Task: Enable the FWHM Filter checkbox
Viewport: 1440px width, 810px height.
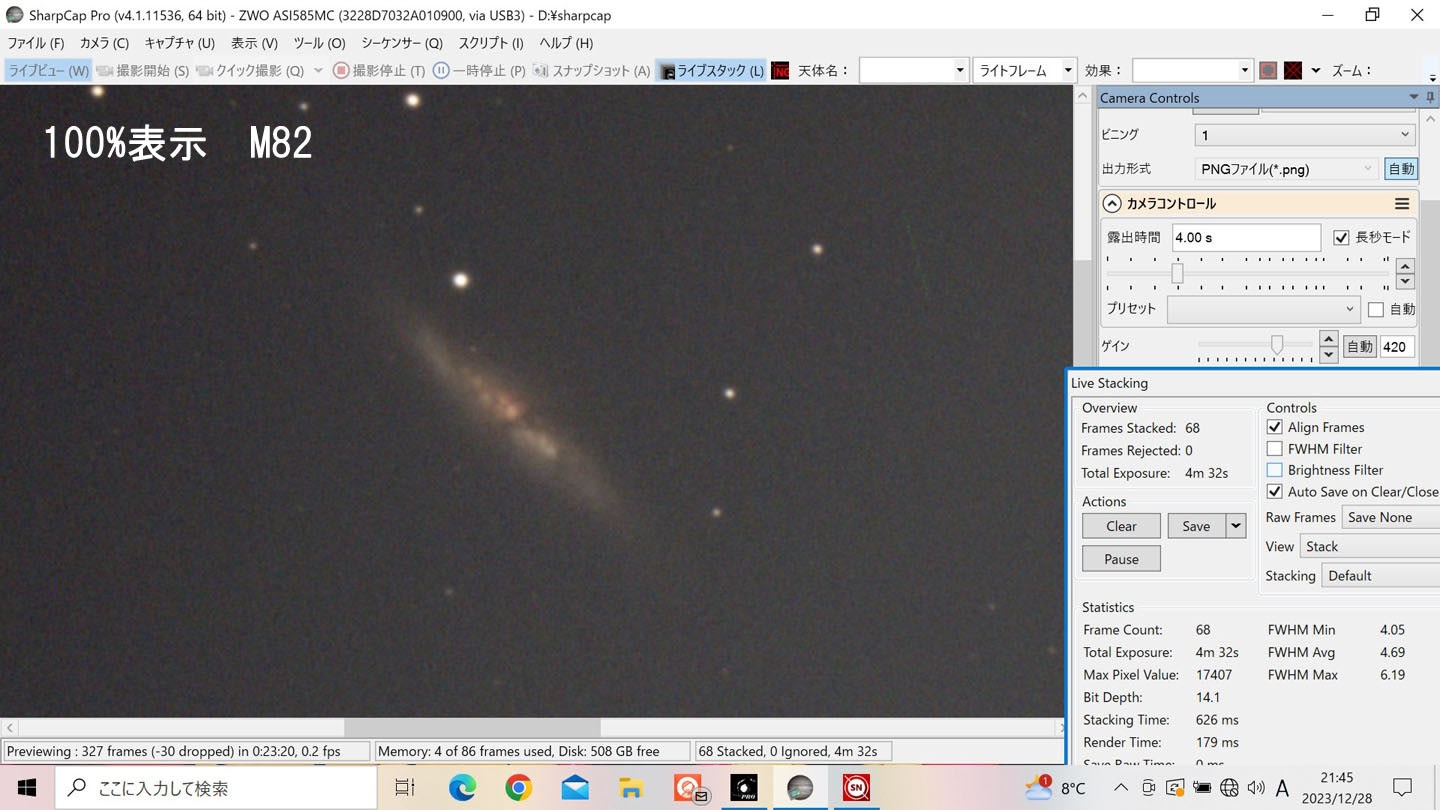Action: coord(1274,449)
